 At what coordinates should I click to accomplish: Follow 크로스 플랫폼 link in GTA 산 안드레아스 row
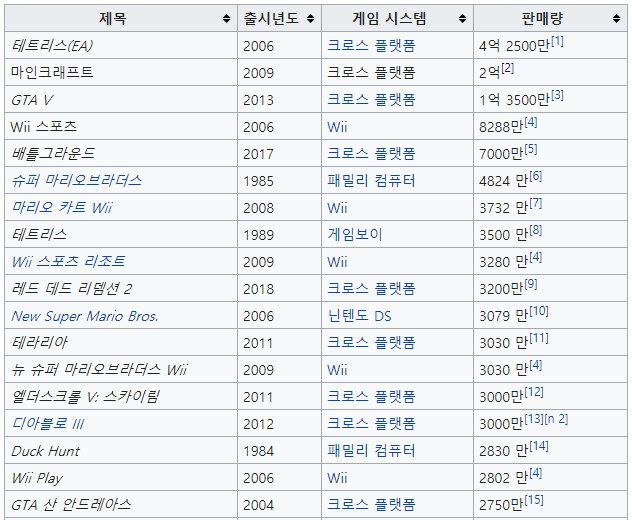[x=371, y=504]
